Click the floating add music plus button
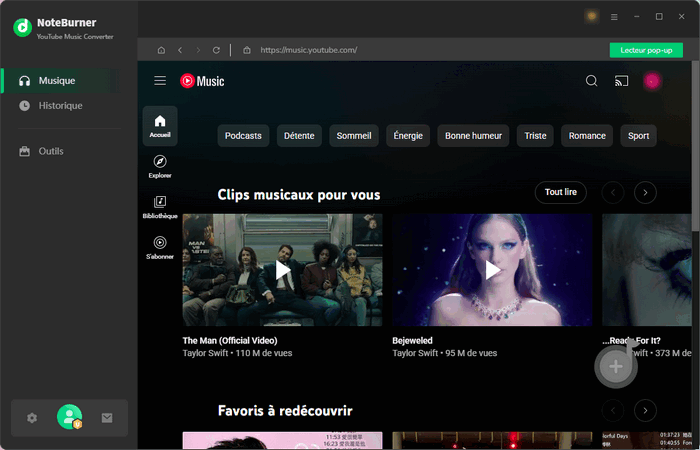This screenshot has width=700, height=450. (616, 367)
